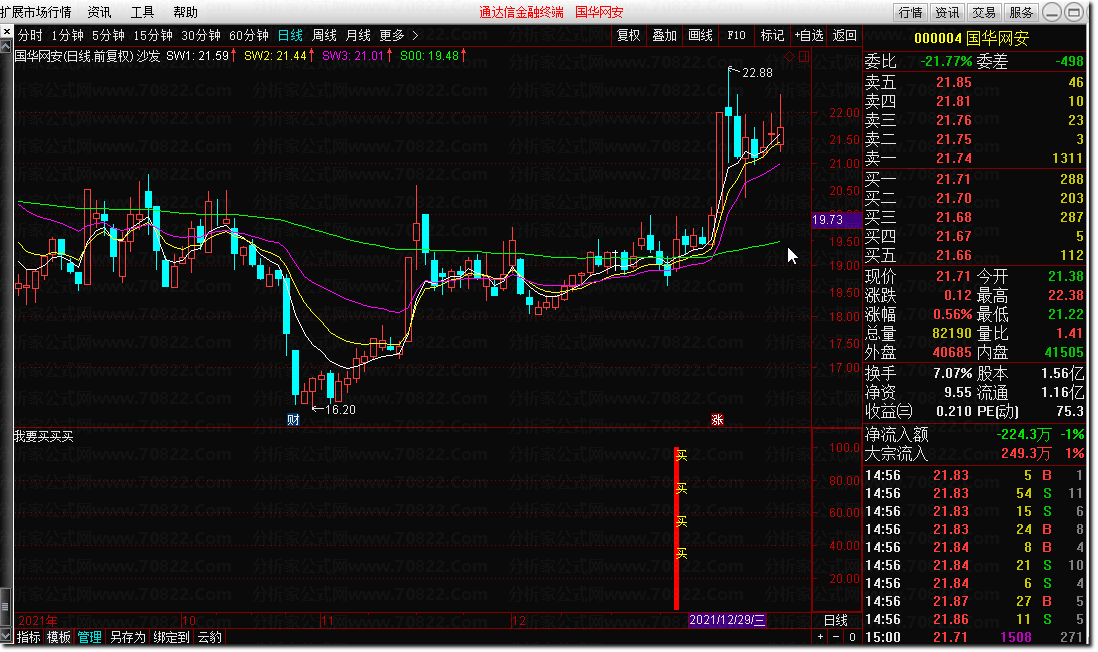Click the 卖五 price 21.85
Screen dimensions: 1098x652
click(x=954, y=82)
